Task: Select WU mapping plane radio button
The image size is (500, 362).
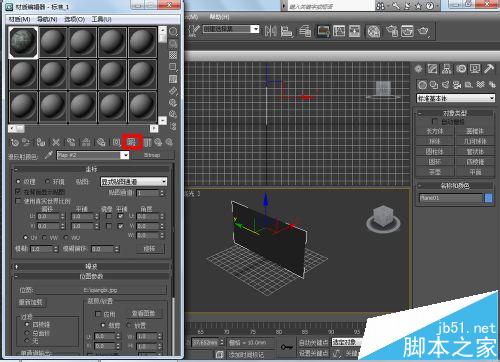Action: (66, 238)
